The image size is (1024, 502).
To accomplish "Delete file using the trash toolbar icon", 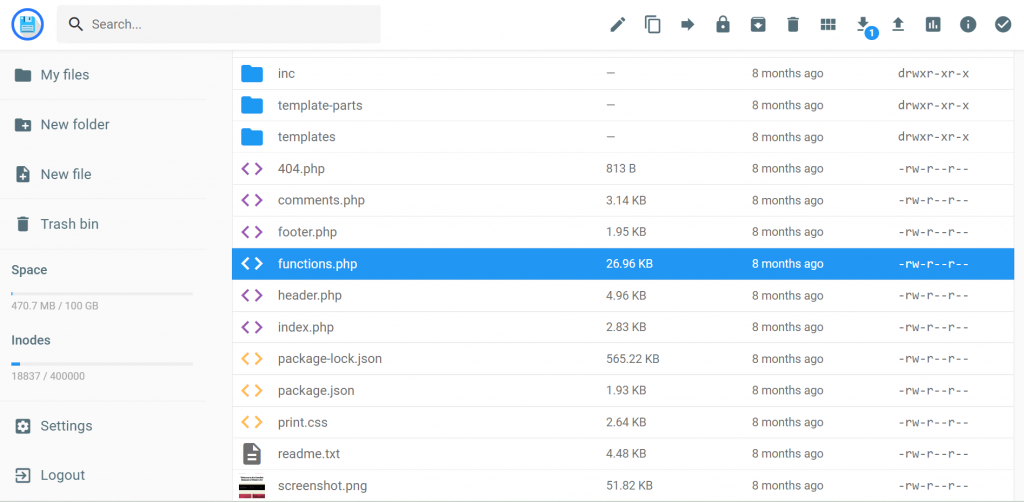I will click(x=793, y=25).
